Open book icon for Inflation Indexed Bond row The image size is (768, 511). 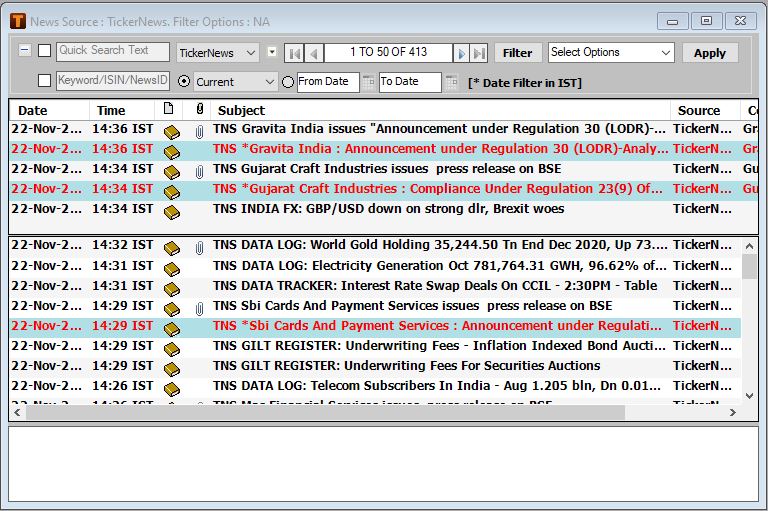pos(171,349)
